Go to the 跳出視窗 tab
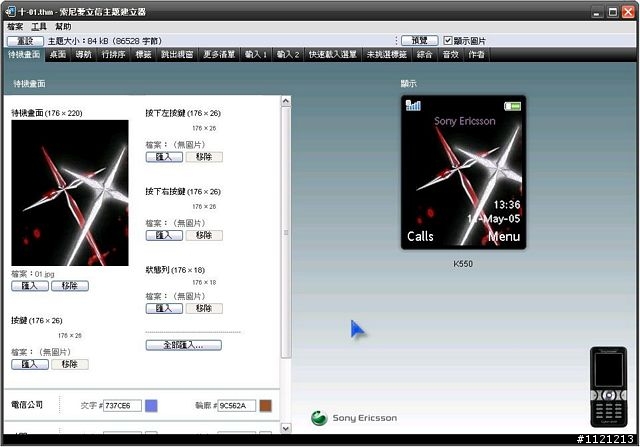The width and height of the screenshot is (640, 447). (177, 54)
